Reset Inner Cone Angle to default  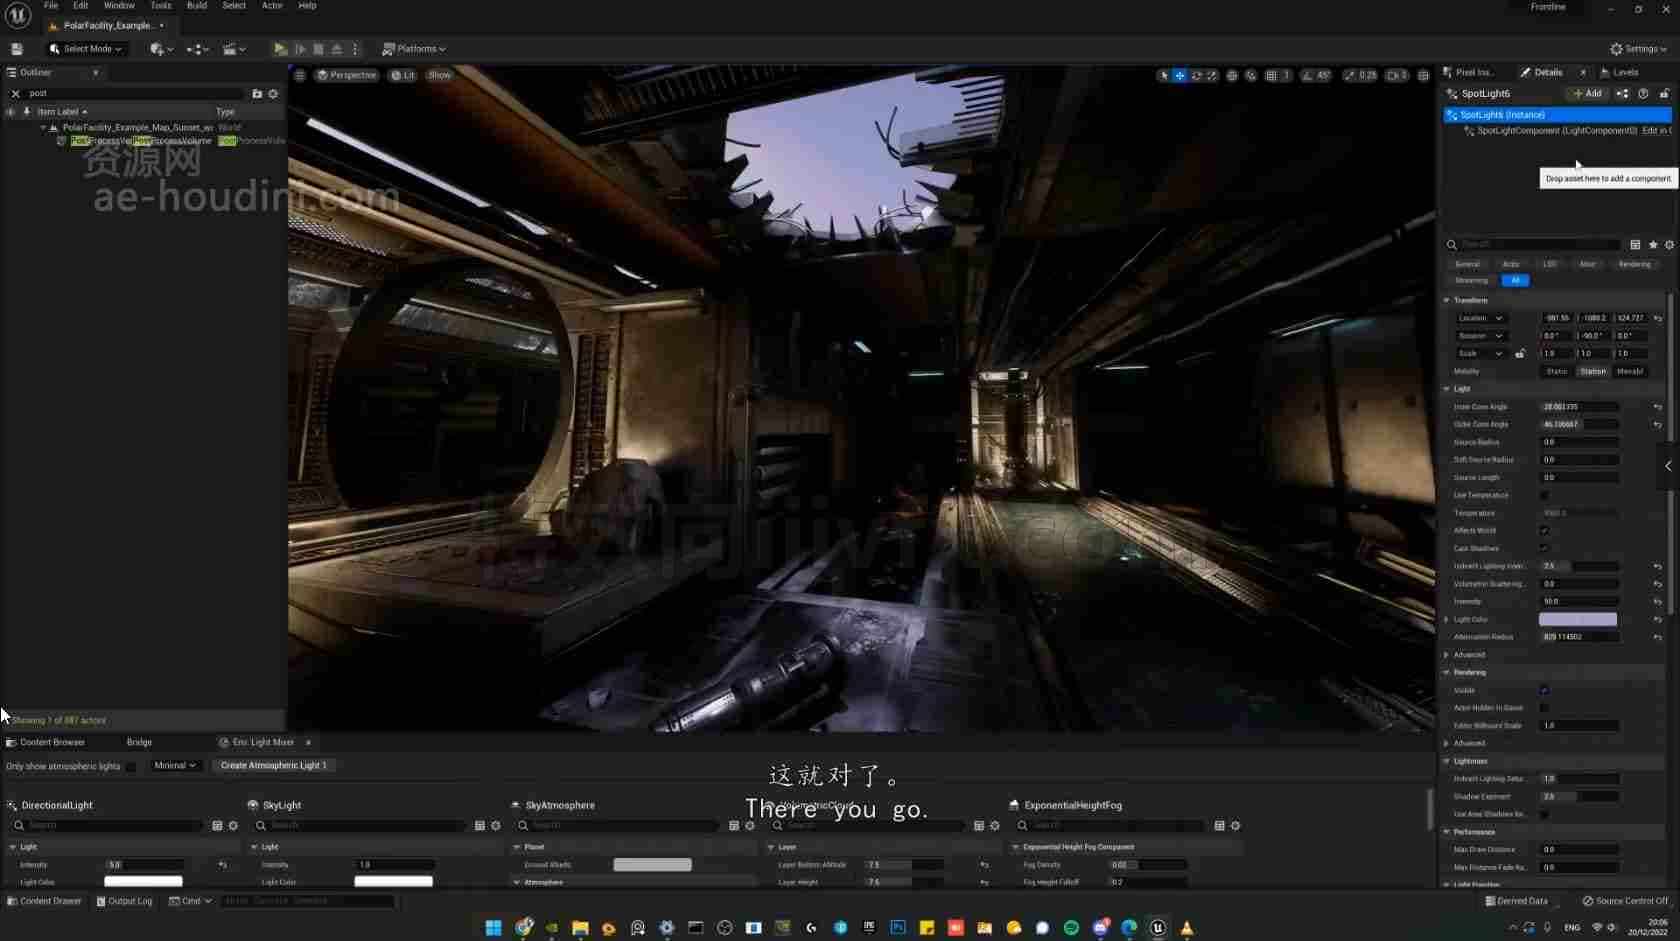pyautogui.click(x=1657, y=407)
